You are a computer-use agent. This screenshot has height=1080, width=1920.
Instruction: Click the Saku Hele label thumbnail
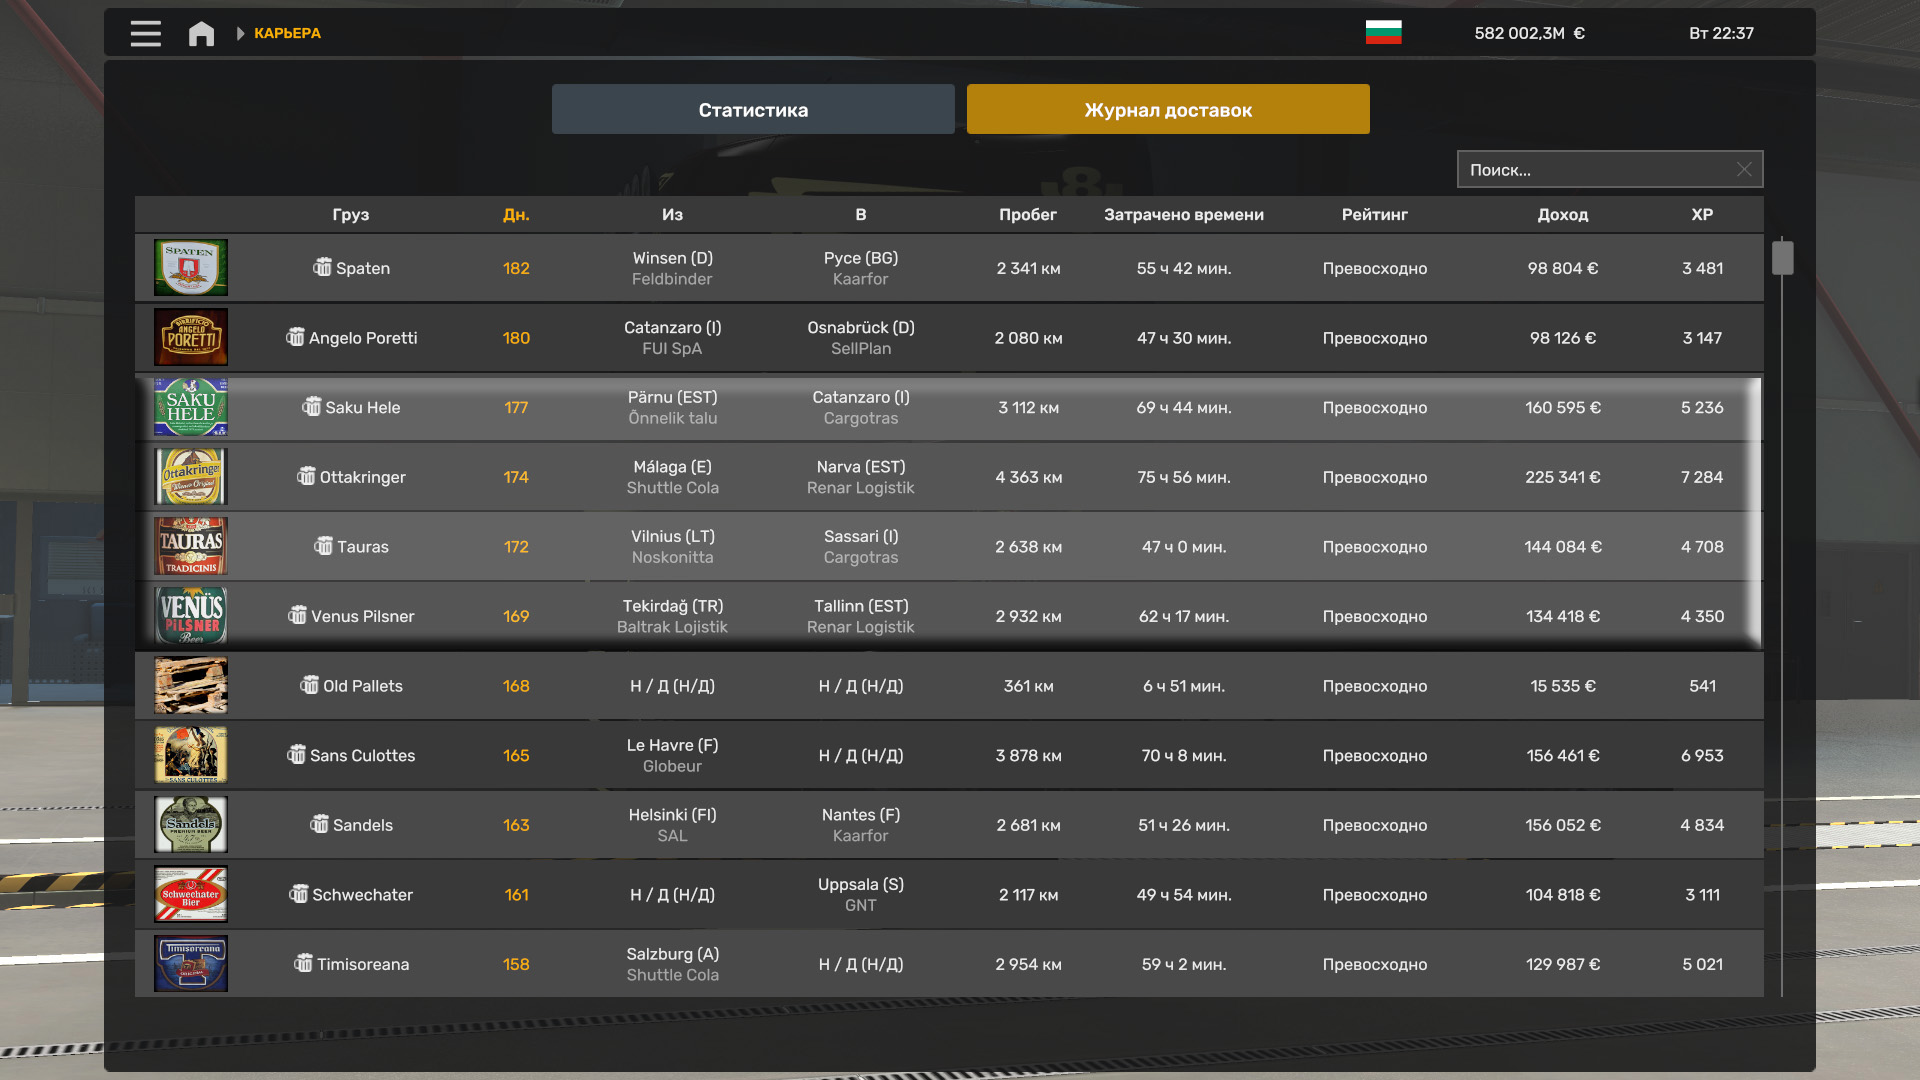point(191,407)
